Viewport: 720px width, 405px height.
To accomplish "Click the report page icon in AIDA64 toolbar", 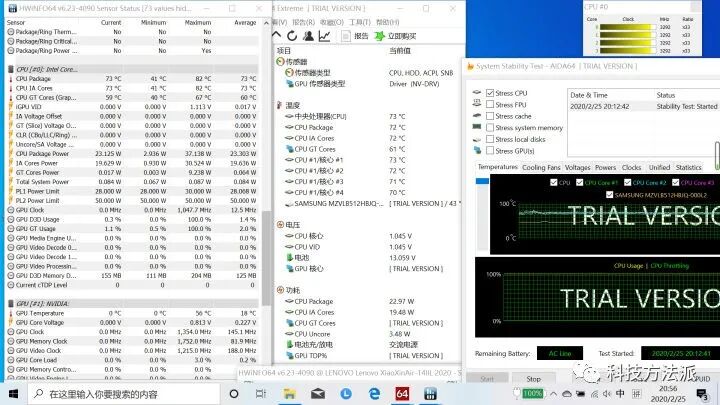I will [346, 36].
